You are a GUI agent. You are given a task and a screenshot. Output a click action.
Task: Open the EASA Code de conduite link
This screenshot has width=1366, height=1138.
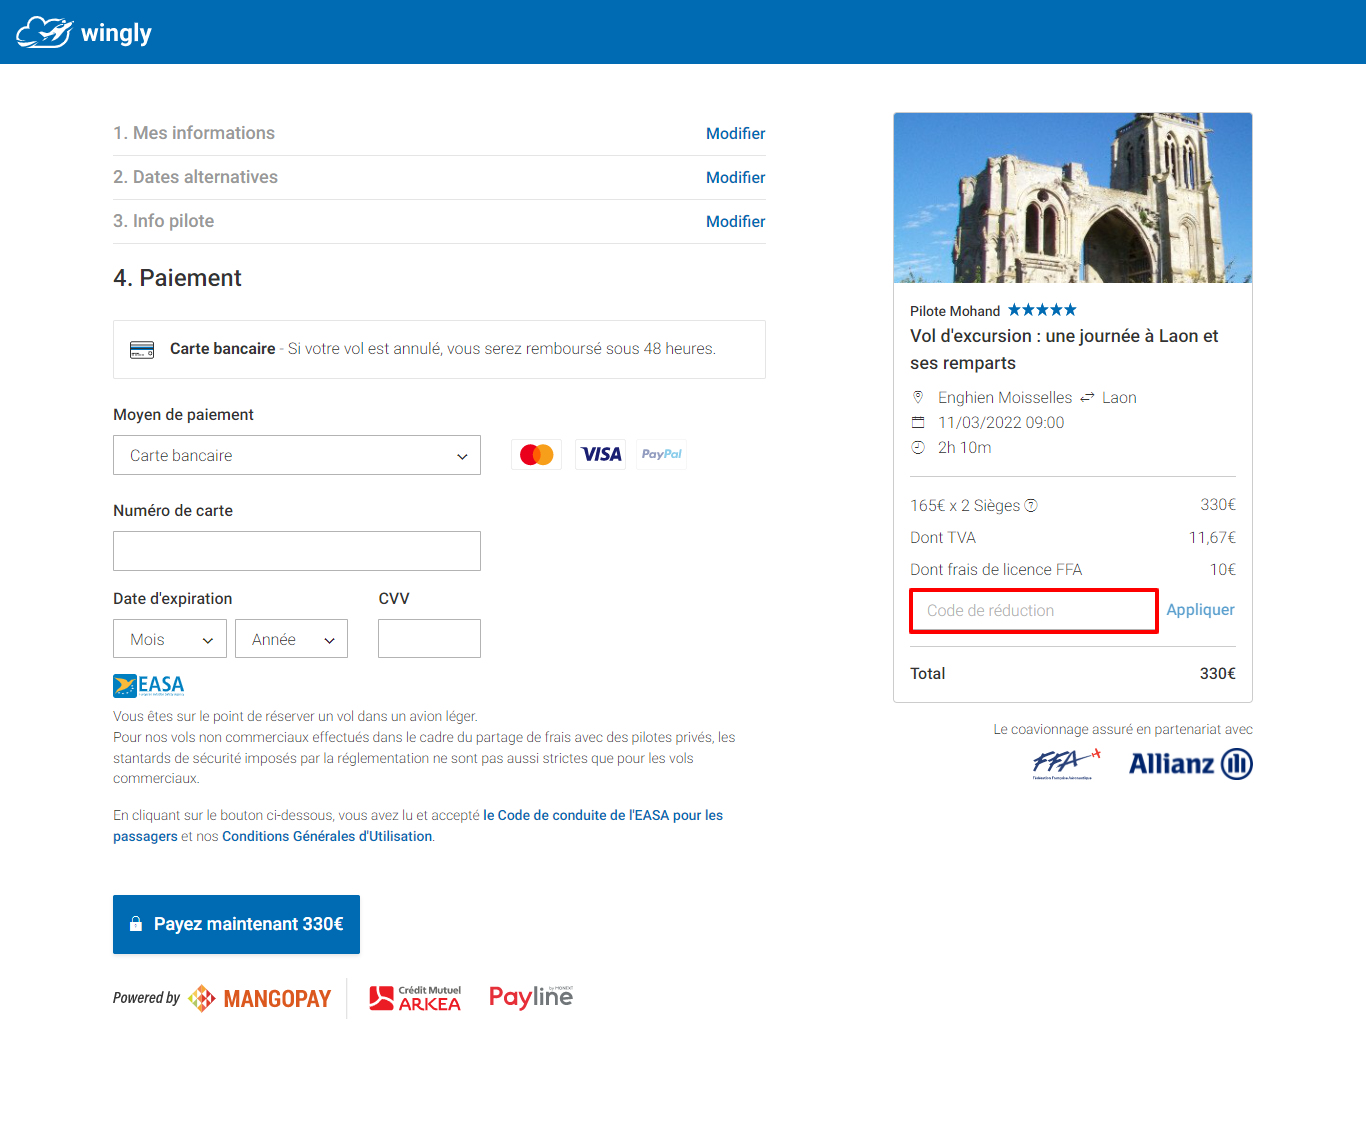603,816
